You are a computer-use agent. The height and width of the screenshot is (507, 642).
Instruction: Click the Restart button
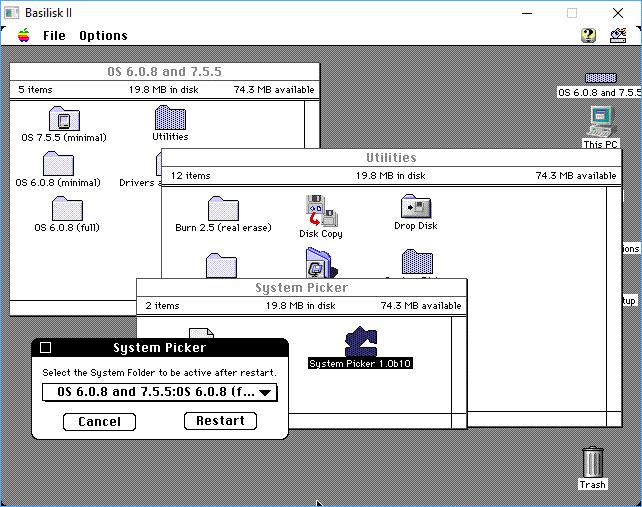tap(220, 421)
